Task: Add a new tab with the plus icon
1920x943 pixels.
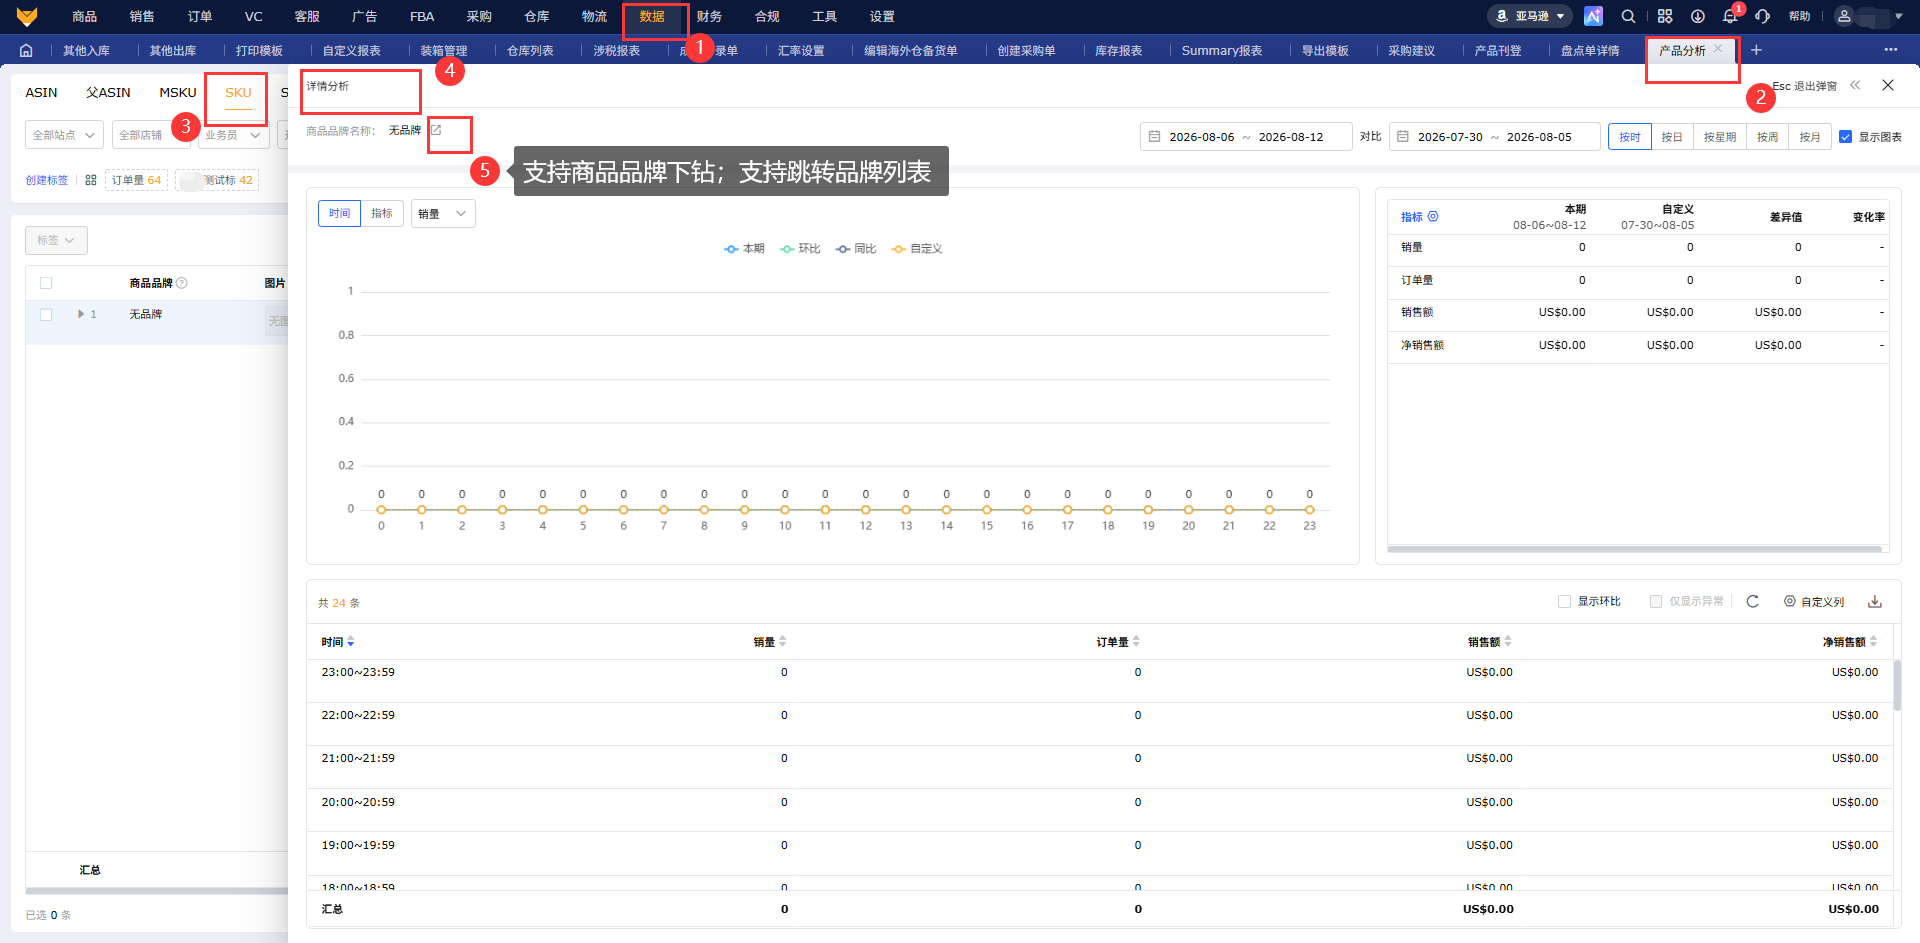Action: pyautogui.click(x=1756, y=50)
